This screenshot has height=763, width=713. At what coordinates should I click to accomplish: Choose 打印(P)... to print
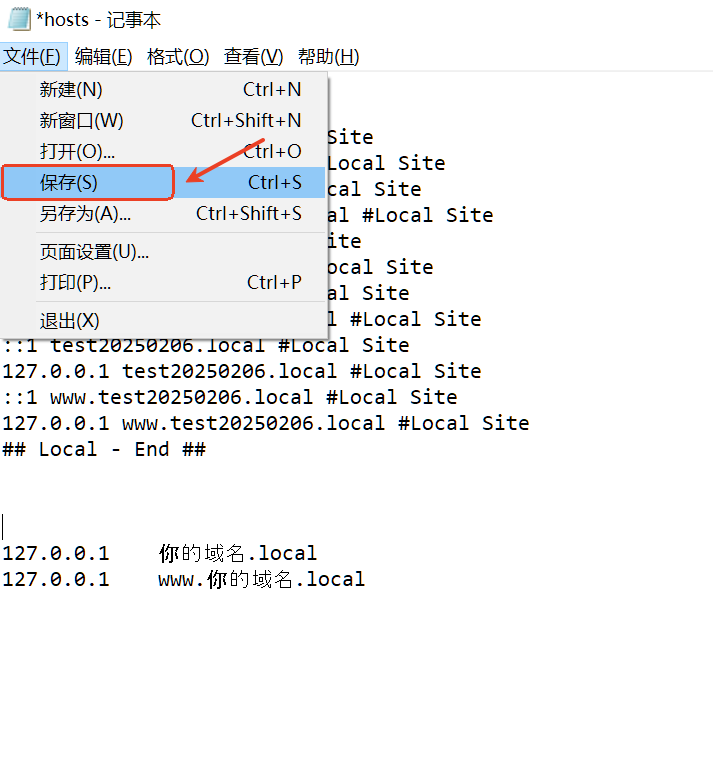75,283
